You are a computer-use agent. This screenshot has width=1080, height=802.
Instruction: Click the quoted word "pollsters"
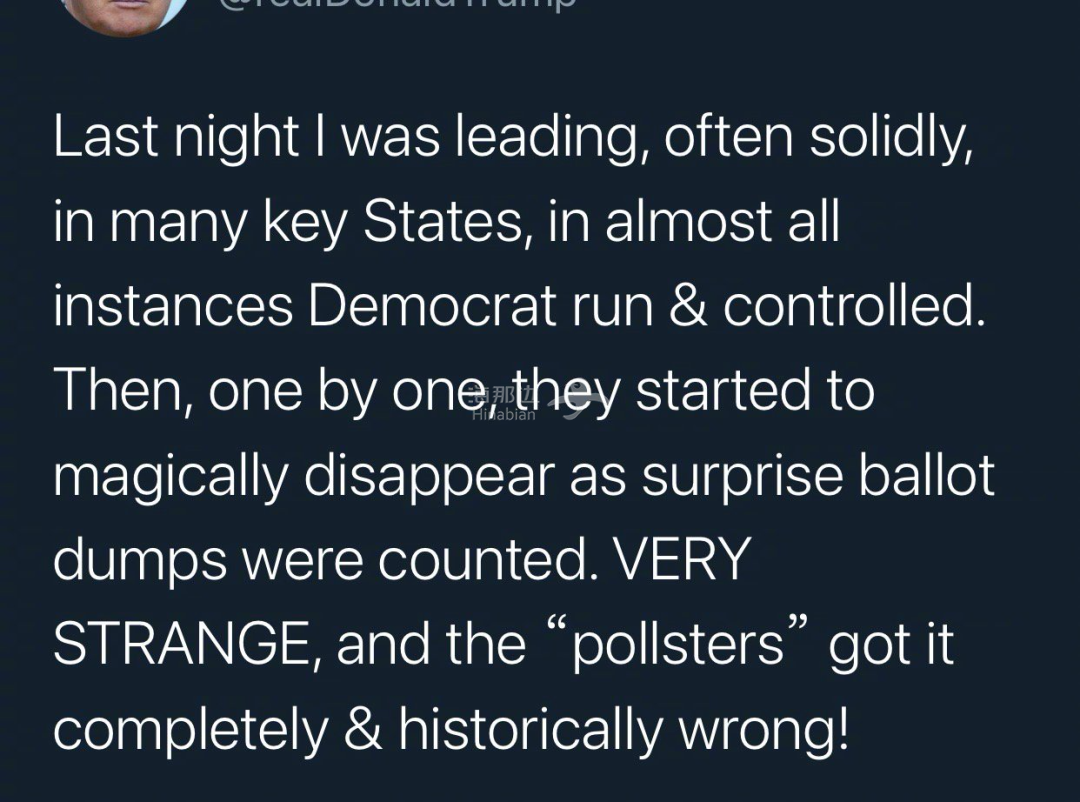point(678,644)
